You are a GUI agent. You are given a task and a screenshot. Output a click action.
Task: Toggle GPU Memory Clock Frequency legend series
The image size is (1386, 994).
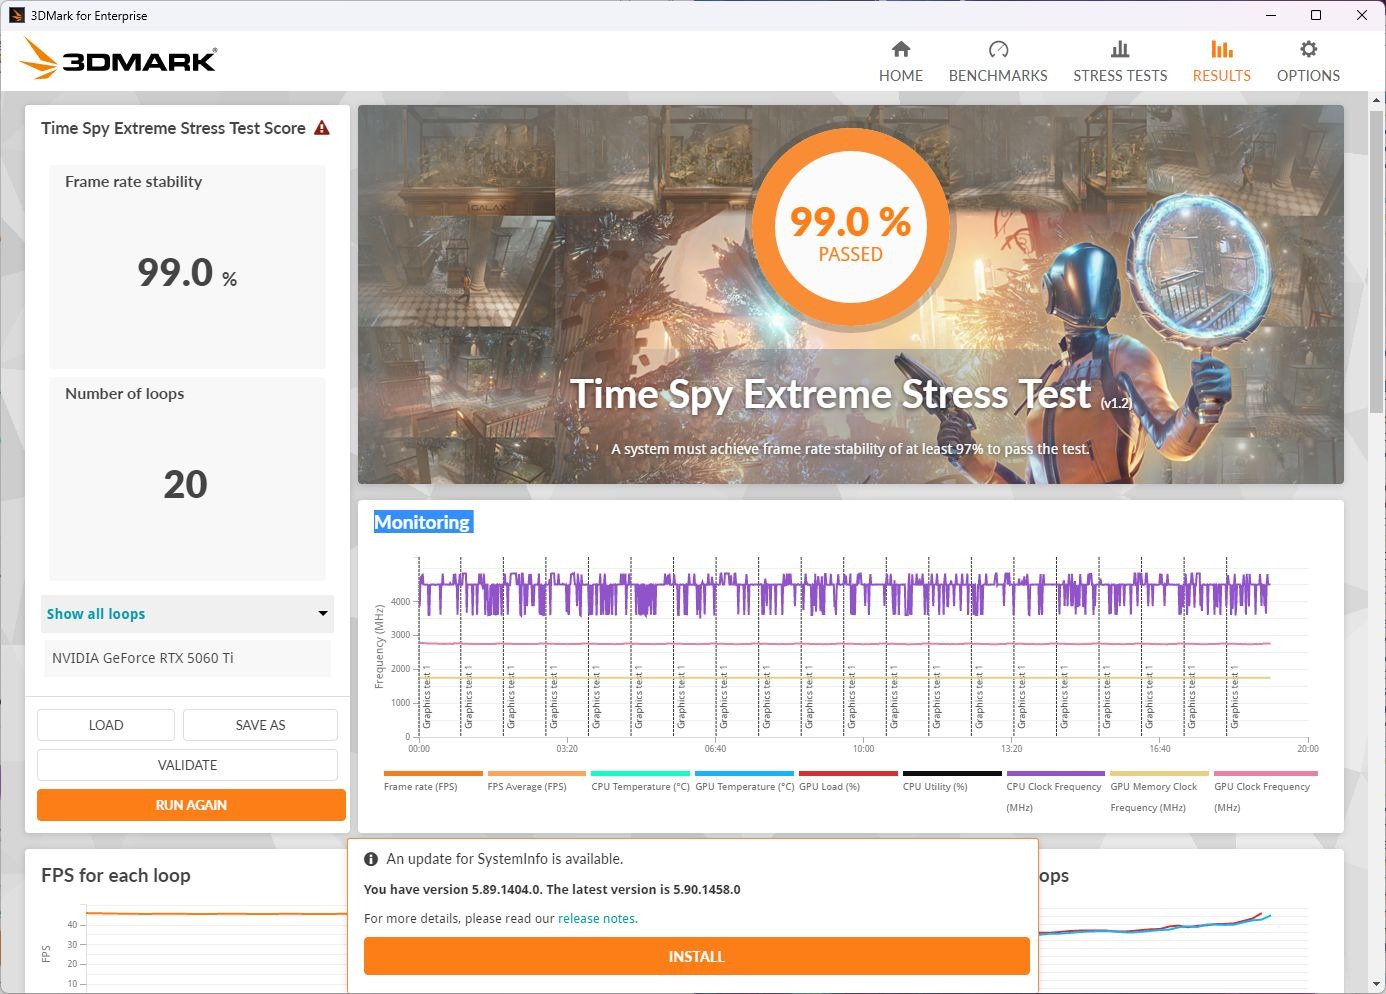pos(1159,790)
